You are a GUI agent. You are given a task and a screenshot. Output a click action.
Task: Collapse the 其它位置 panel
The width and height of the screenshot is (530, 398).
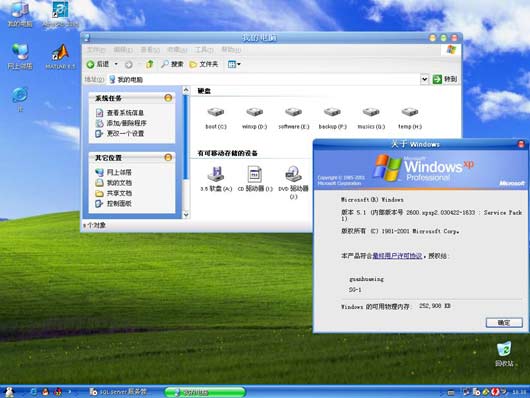click(x=168, y=157)
